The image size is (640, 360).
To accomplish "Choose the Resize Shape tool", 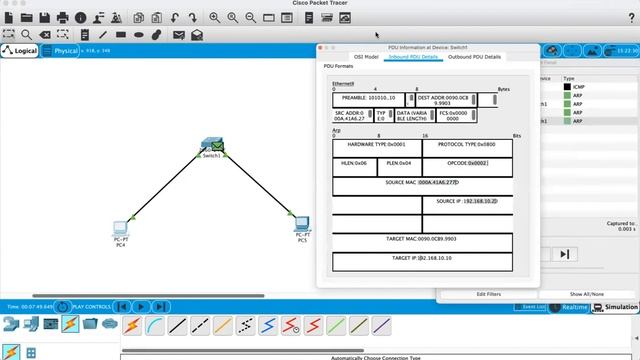I will tap(62, 35).
